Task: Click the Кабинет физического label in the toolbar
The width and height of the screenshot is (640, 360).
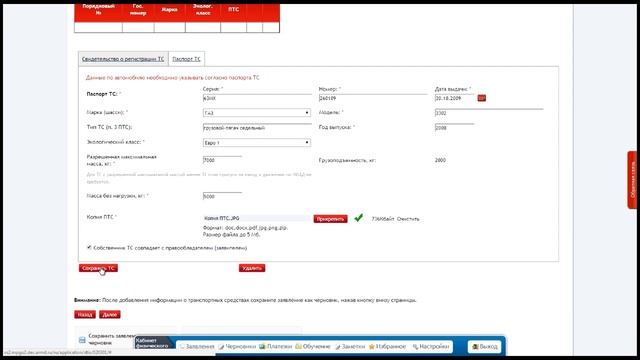Action: 152,343
